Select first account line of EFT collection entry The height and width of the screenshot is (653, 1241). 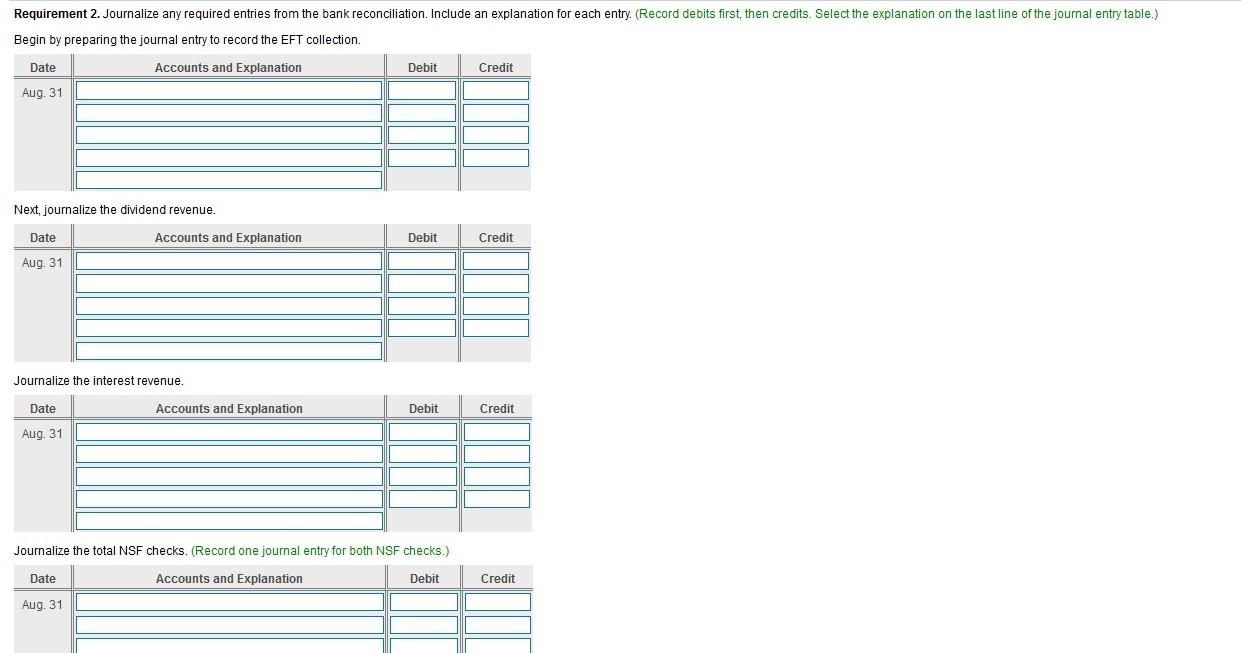pos(229,90)
